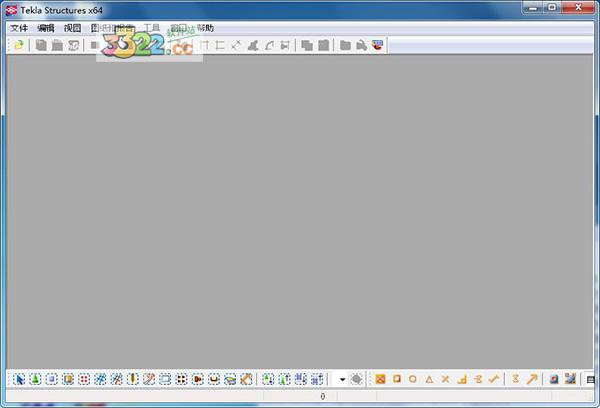Click the greyed overlapping squares copy icon

coord(307,45)
